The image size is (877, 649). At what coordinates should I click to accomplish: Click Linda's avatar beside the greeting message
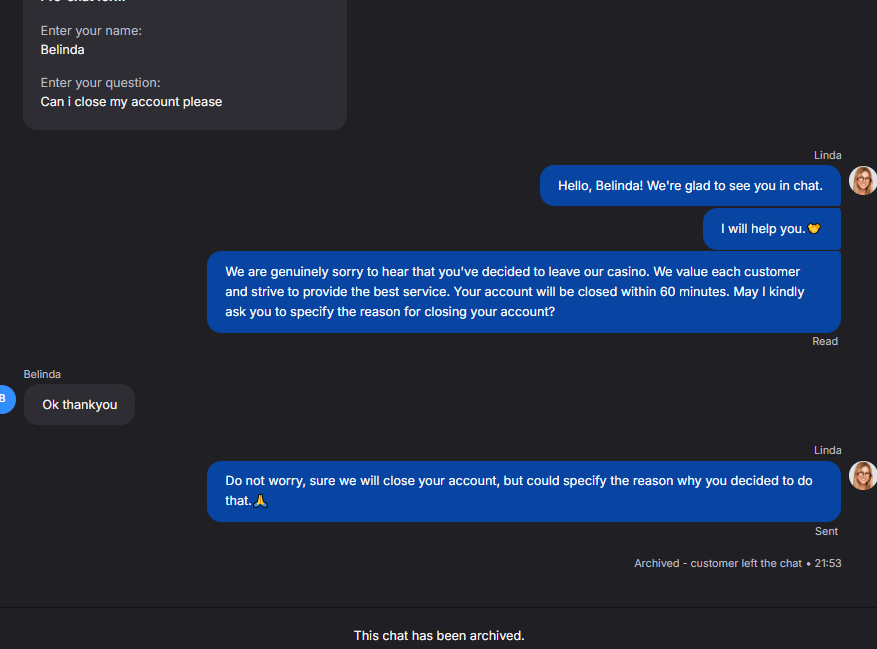click(x=862, y=181)
